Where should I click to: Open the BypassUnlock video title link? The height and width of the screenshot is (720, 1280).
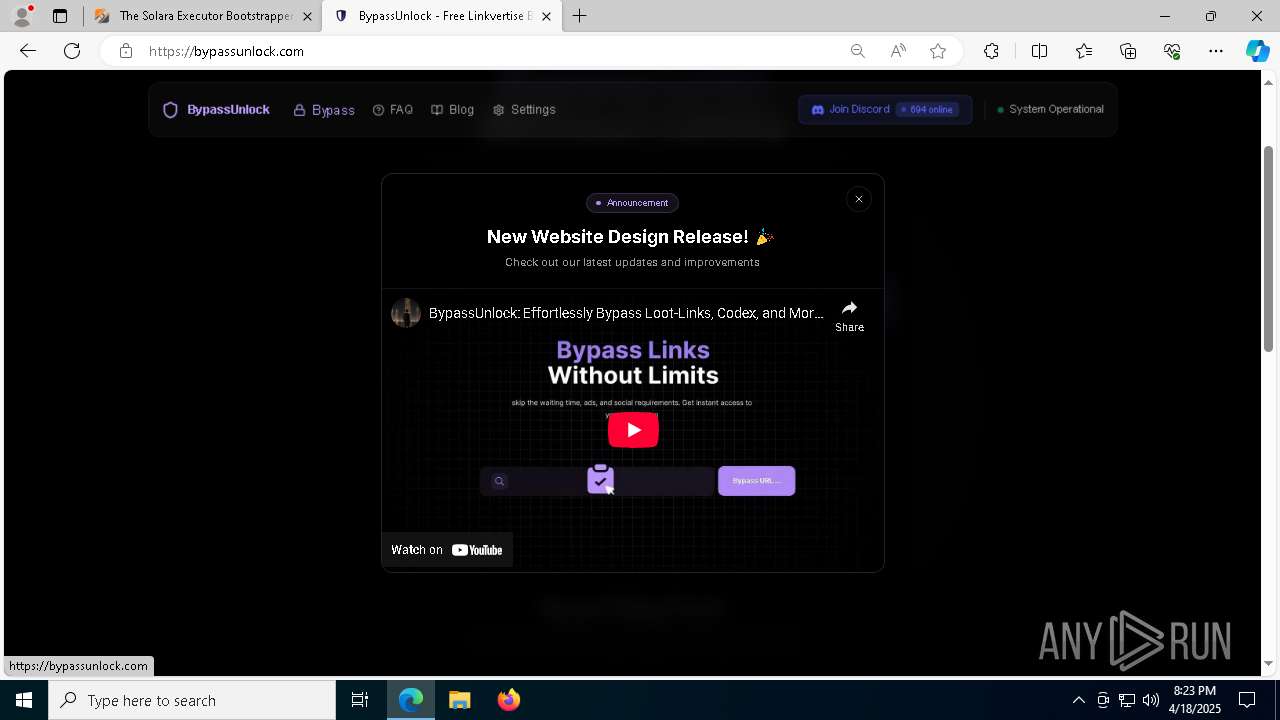click(626, 313)
